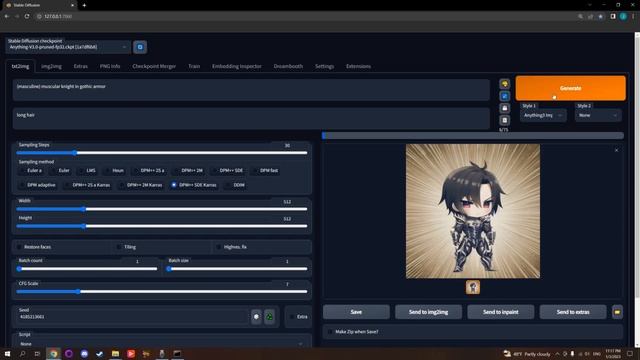Click the orange Generate button
The height and width of the screenshot is (360, 640).
pyautogui.click(x=570, y=88)
